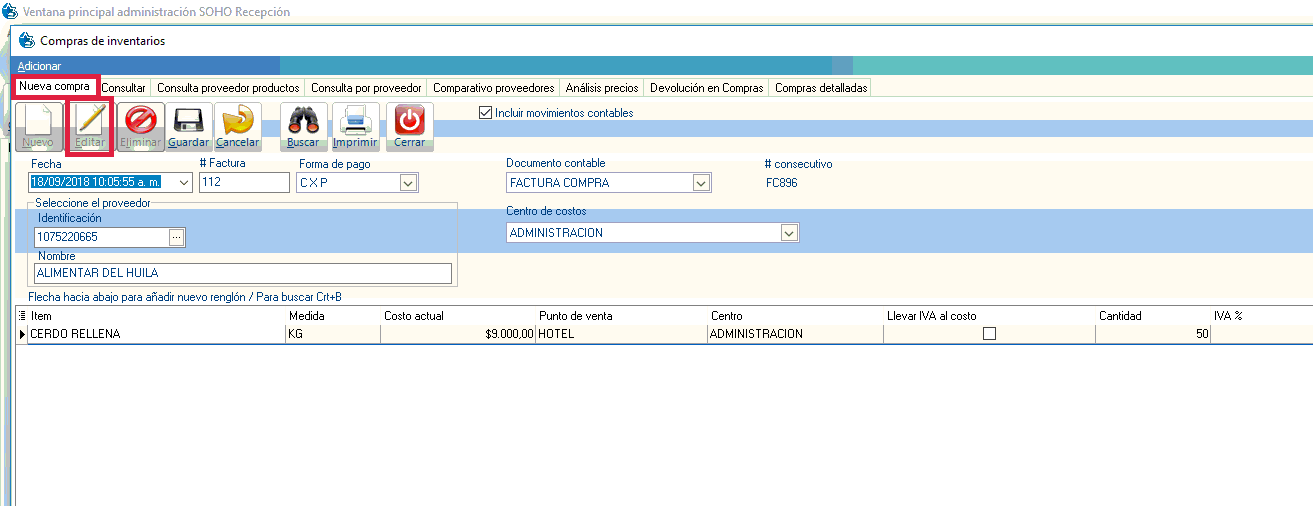Click the # Factura input field
Viewport: 1313px width, 506px height.
[x=244, y=183]
